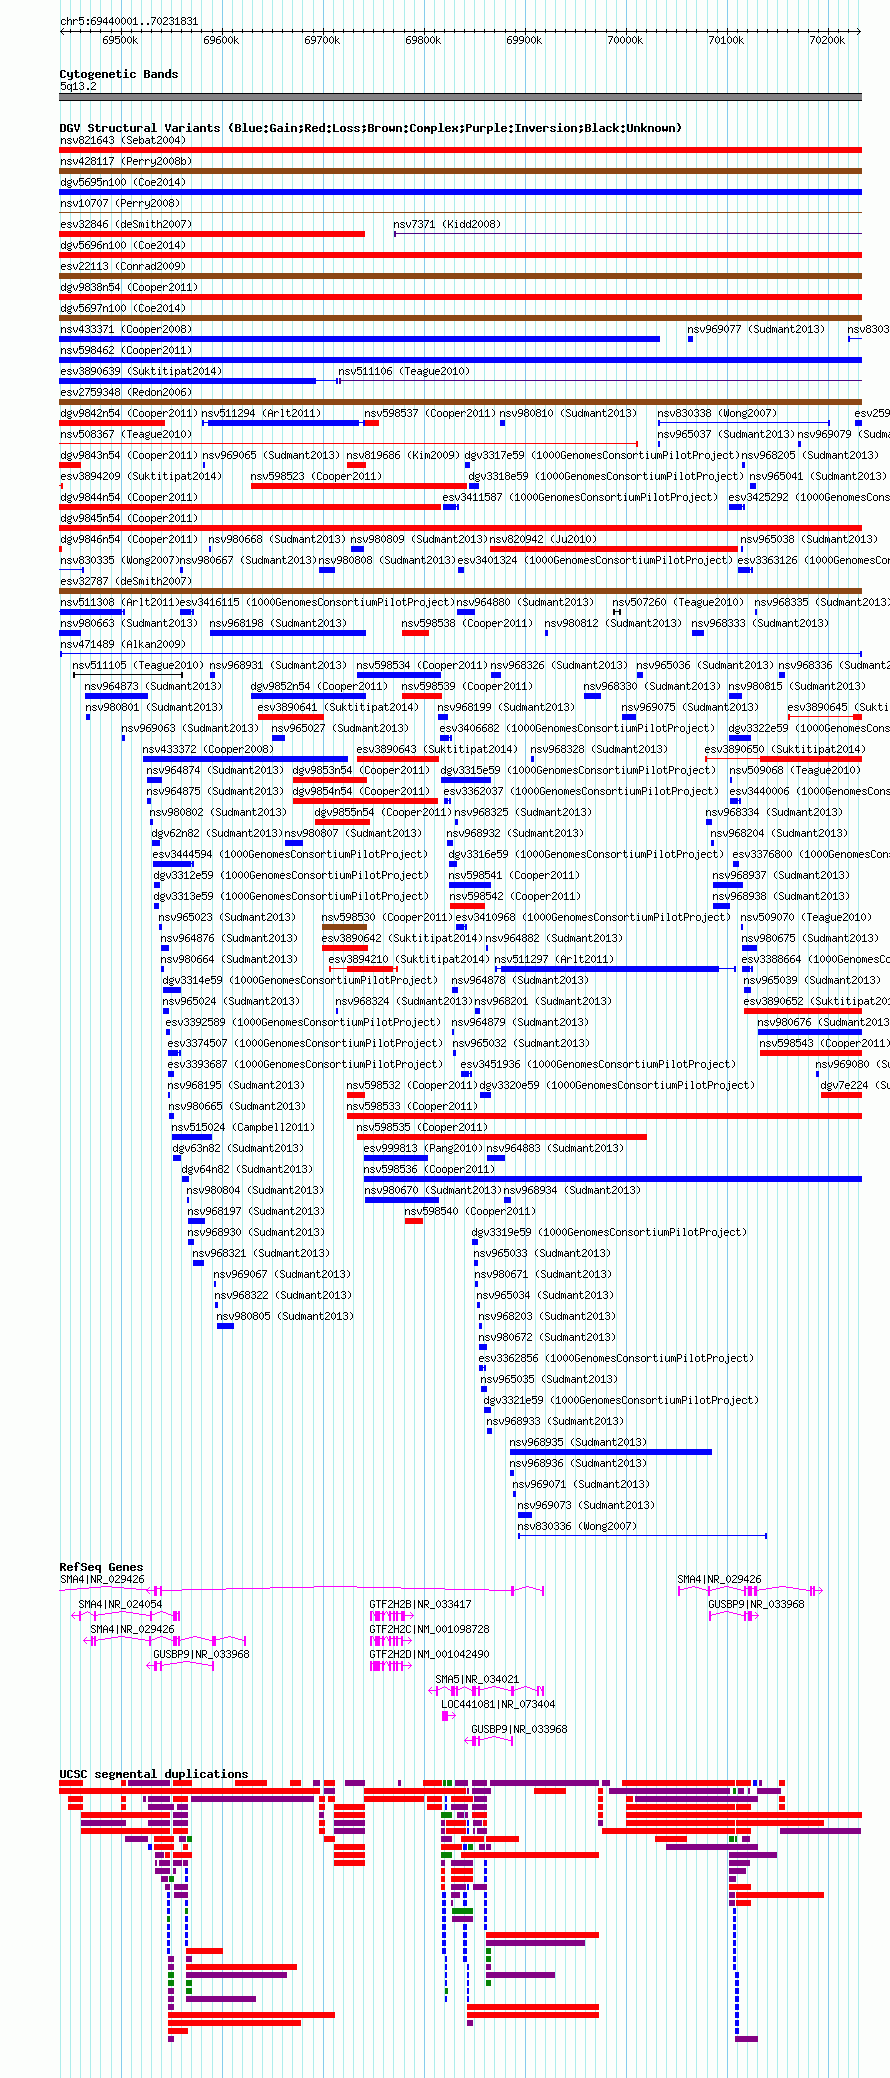
Task: Click variant nsv830336 (Wong2007)
Action: [576, 1527]
